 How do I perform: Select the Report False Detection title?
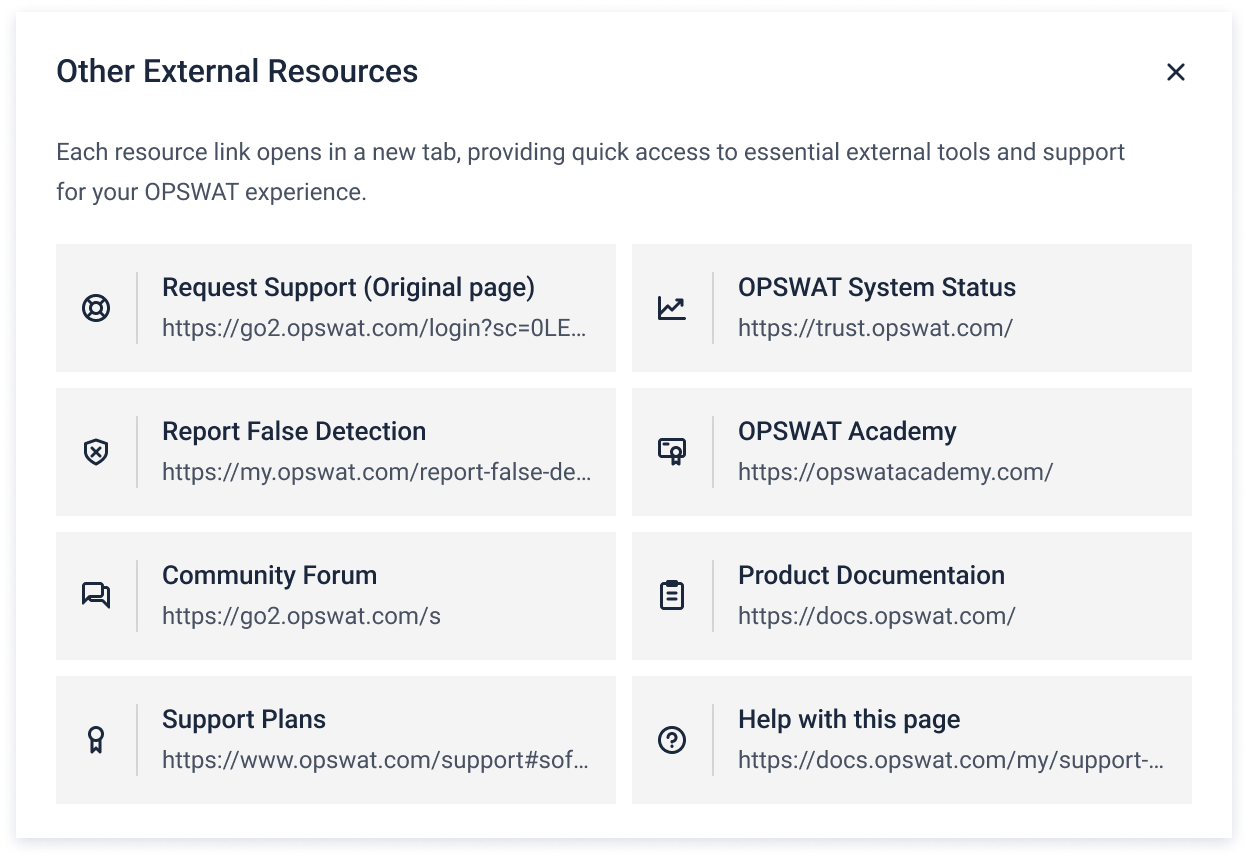click(294, 432)
